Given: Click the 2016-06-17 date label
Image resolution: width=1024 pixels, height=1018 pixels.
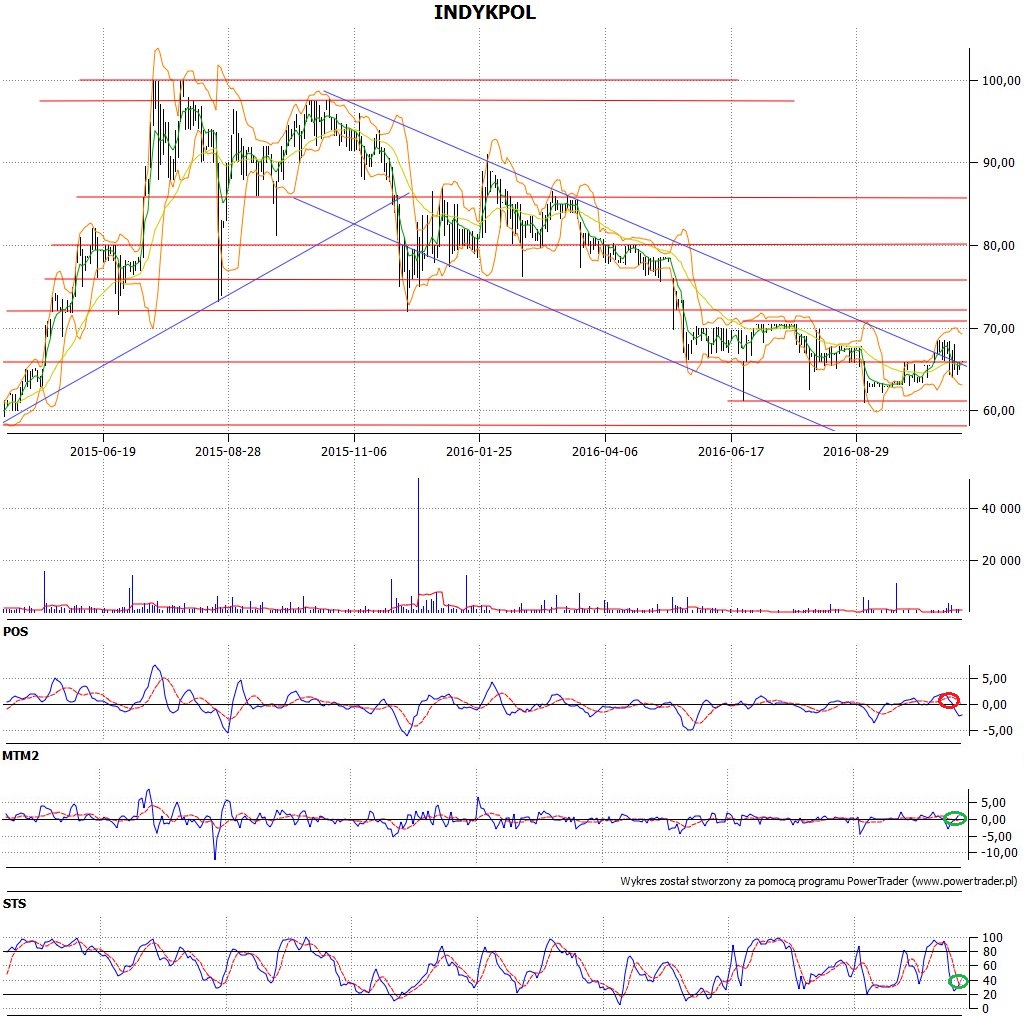Looking at the screenshot, I should (x=731, y=451).
